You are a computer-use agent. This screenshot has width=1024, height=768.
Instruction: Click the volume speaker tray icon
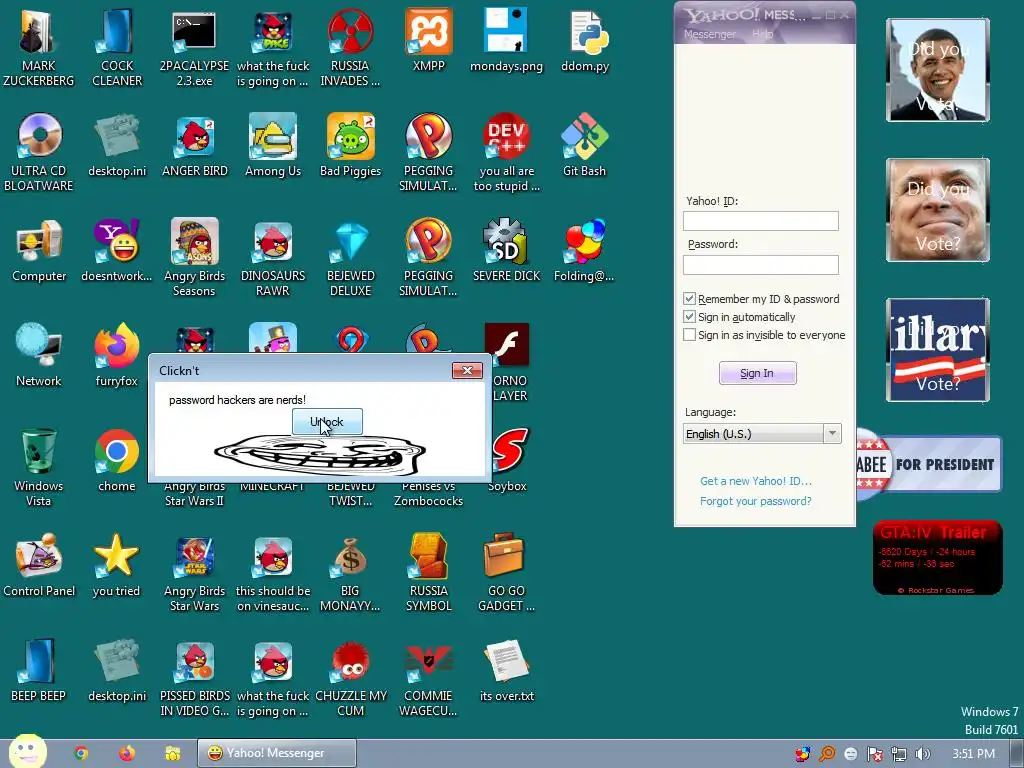(x=922, y=754)
